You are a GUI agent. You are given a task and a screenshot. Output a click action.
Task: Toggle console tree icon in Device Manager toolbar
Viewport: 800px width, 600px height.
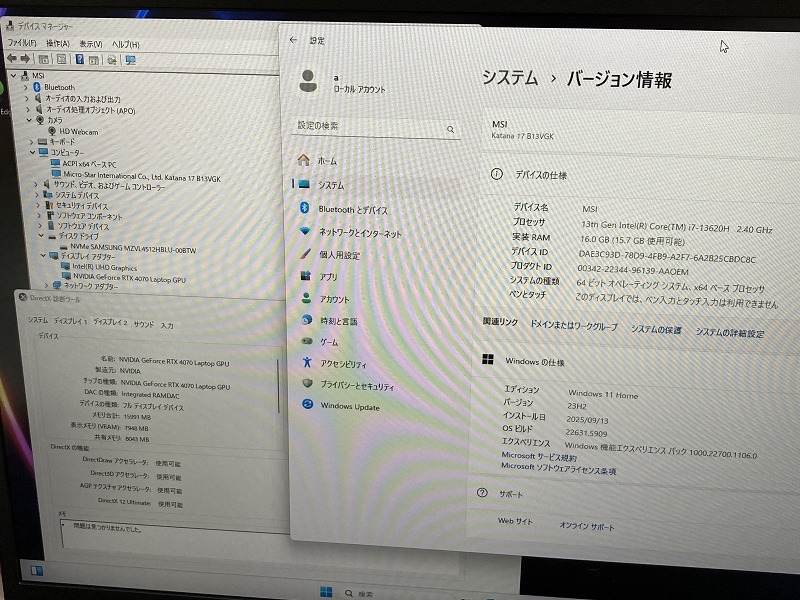(44, 59)
